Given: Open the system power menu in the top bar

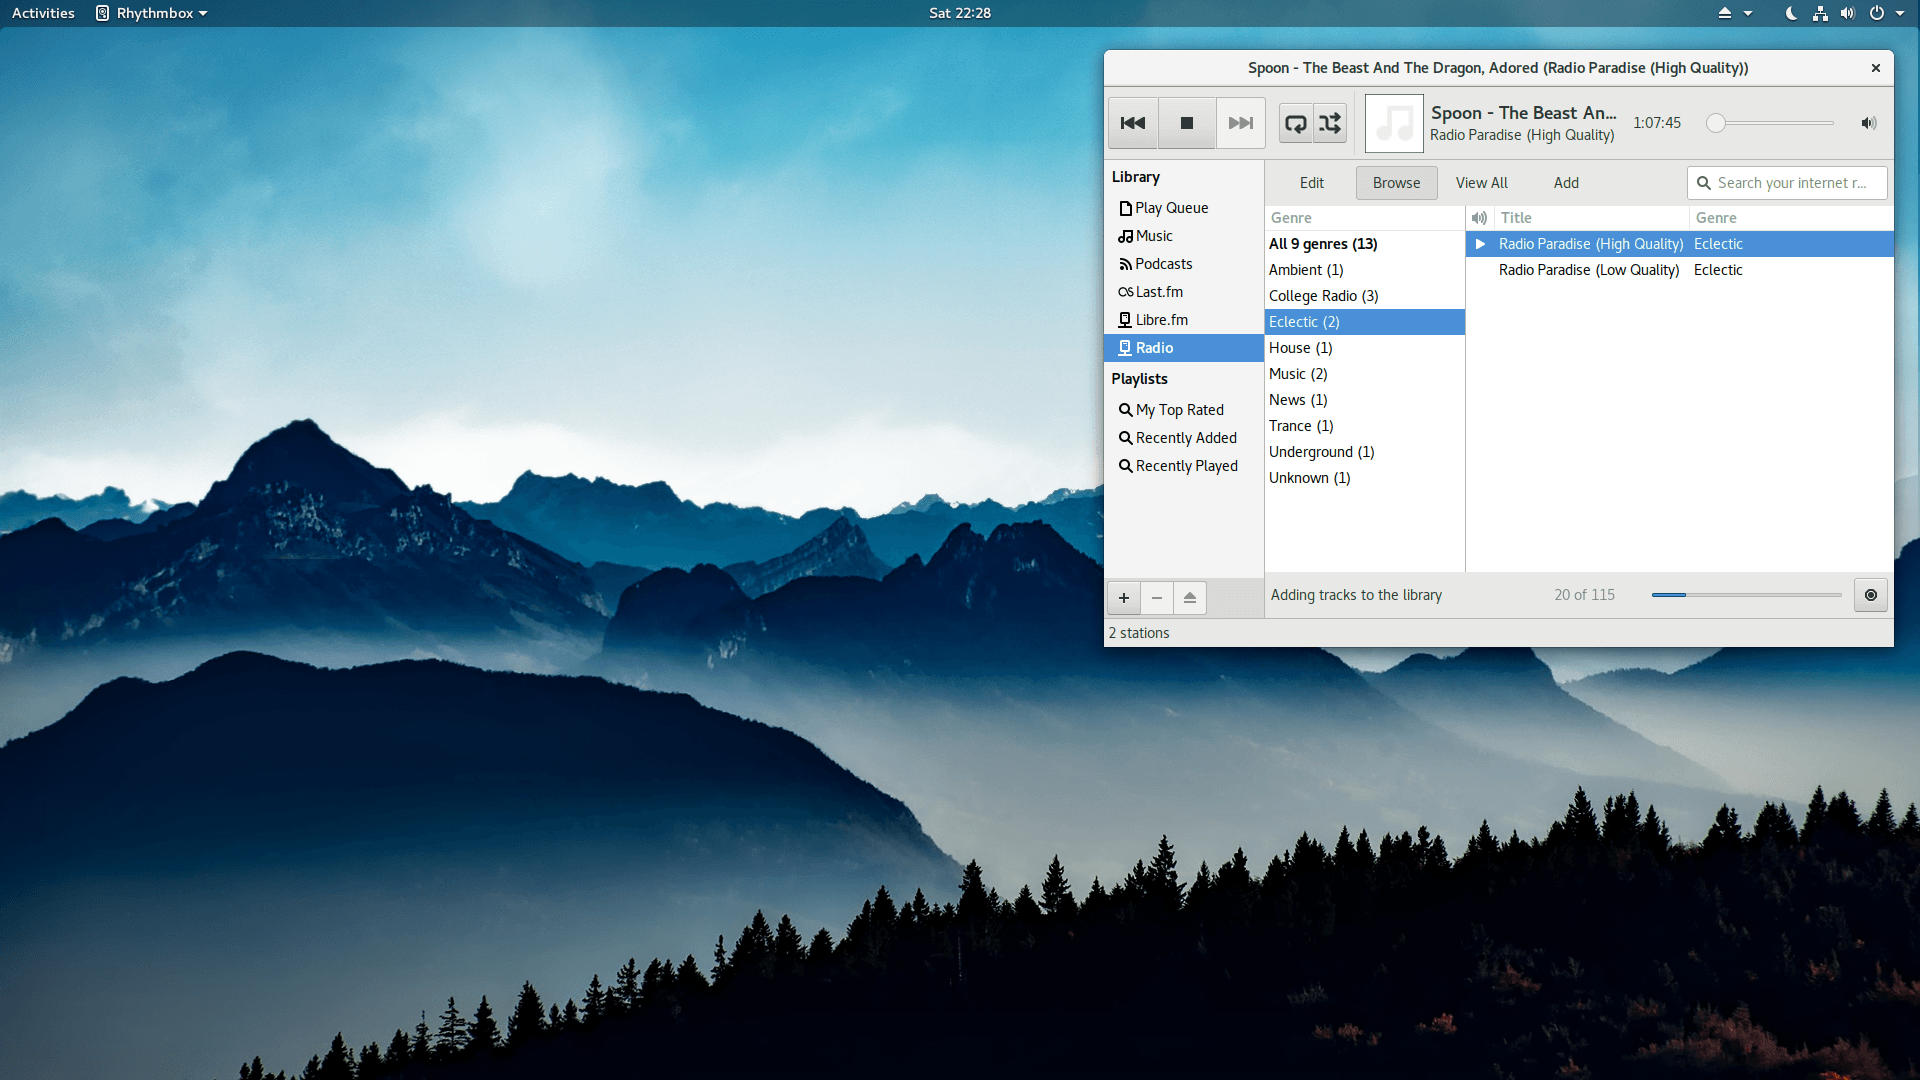Looking at the screenshot, I should [1885, 13].
